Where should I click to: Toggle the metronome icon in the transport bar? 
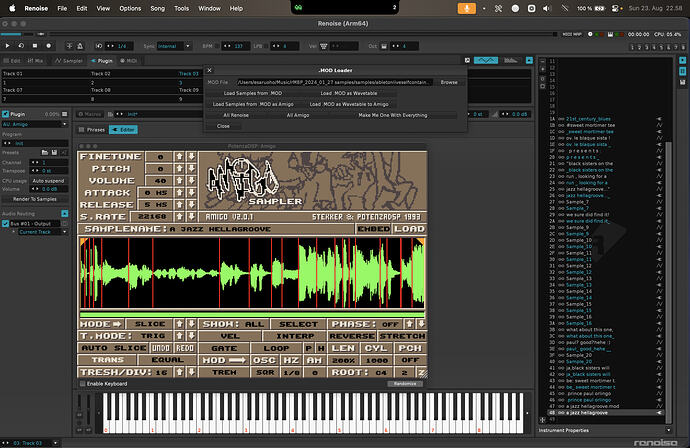tap(80, 46)
